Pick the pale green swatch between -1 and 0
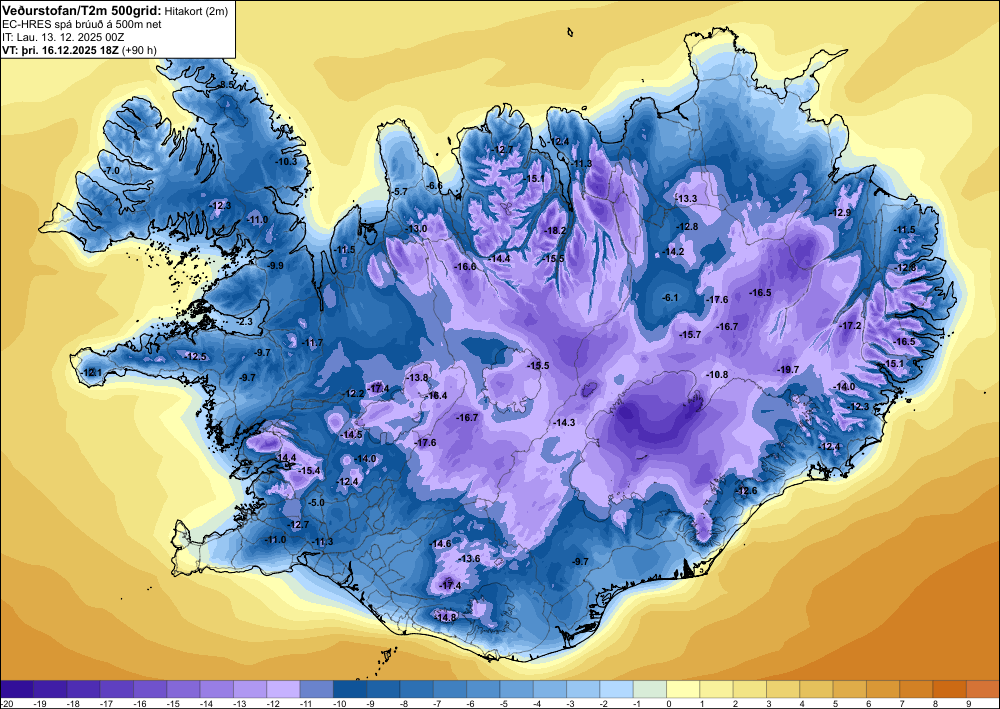The width and height of the screenshot is (1000, 709). pos(650,689)
